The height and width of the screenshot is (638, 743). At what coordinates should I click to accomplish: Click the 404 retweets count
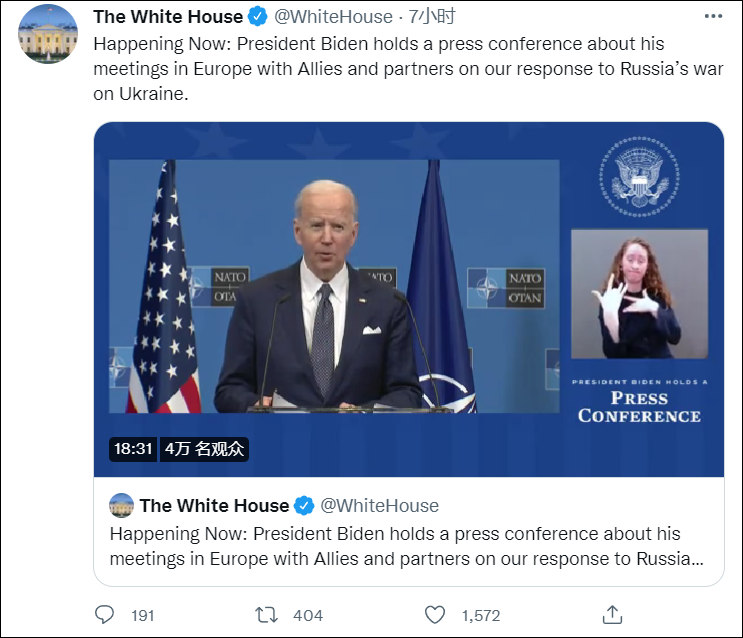click(308, 615)
